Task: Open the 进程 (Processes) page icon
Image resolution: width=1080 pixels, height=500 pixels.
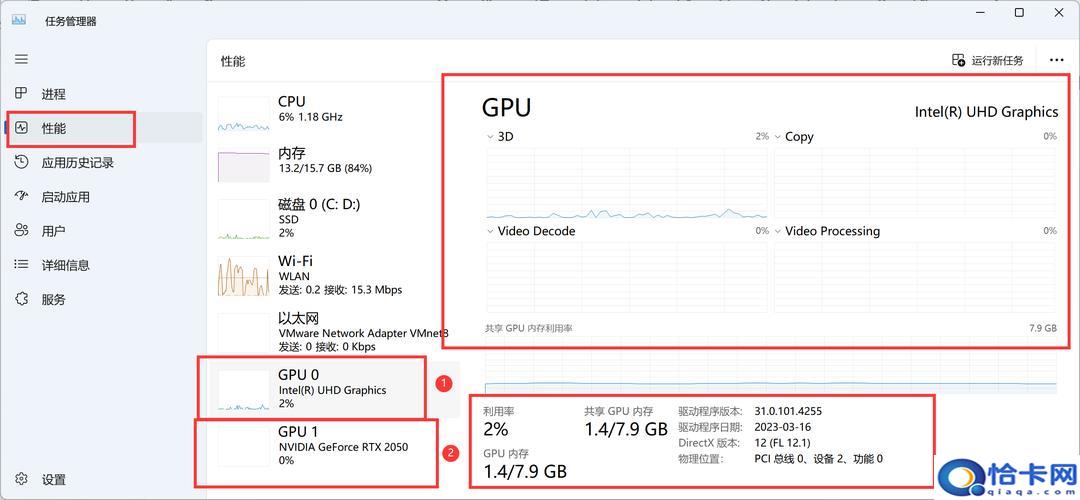Action: (21, 94)
